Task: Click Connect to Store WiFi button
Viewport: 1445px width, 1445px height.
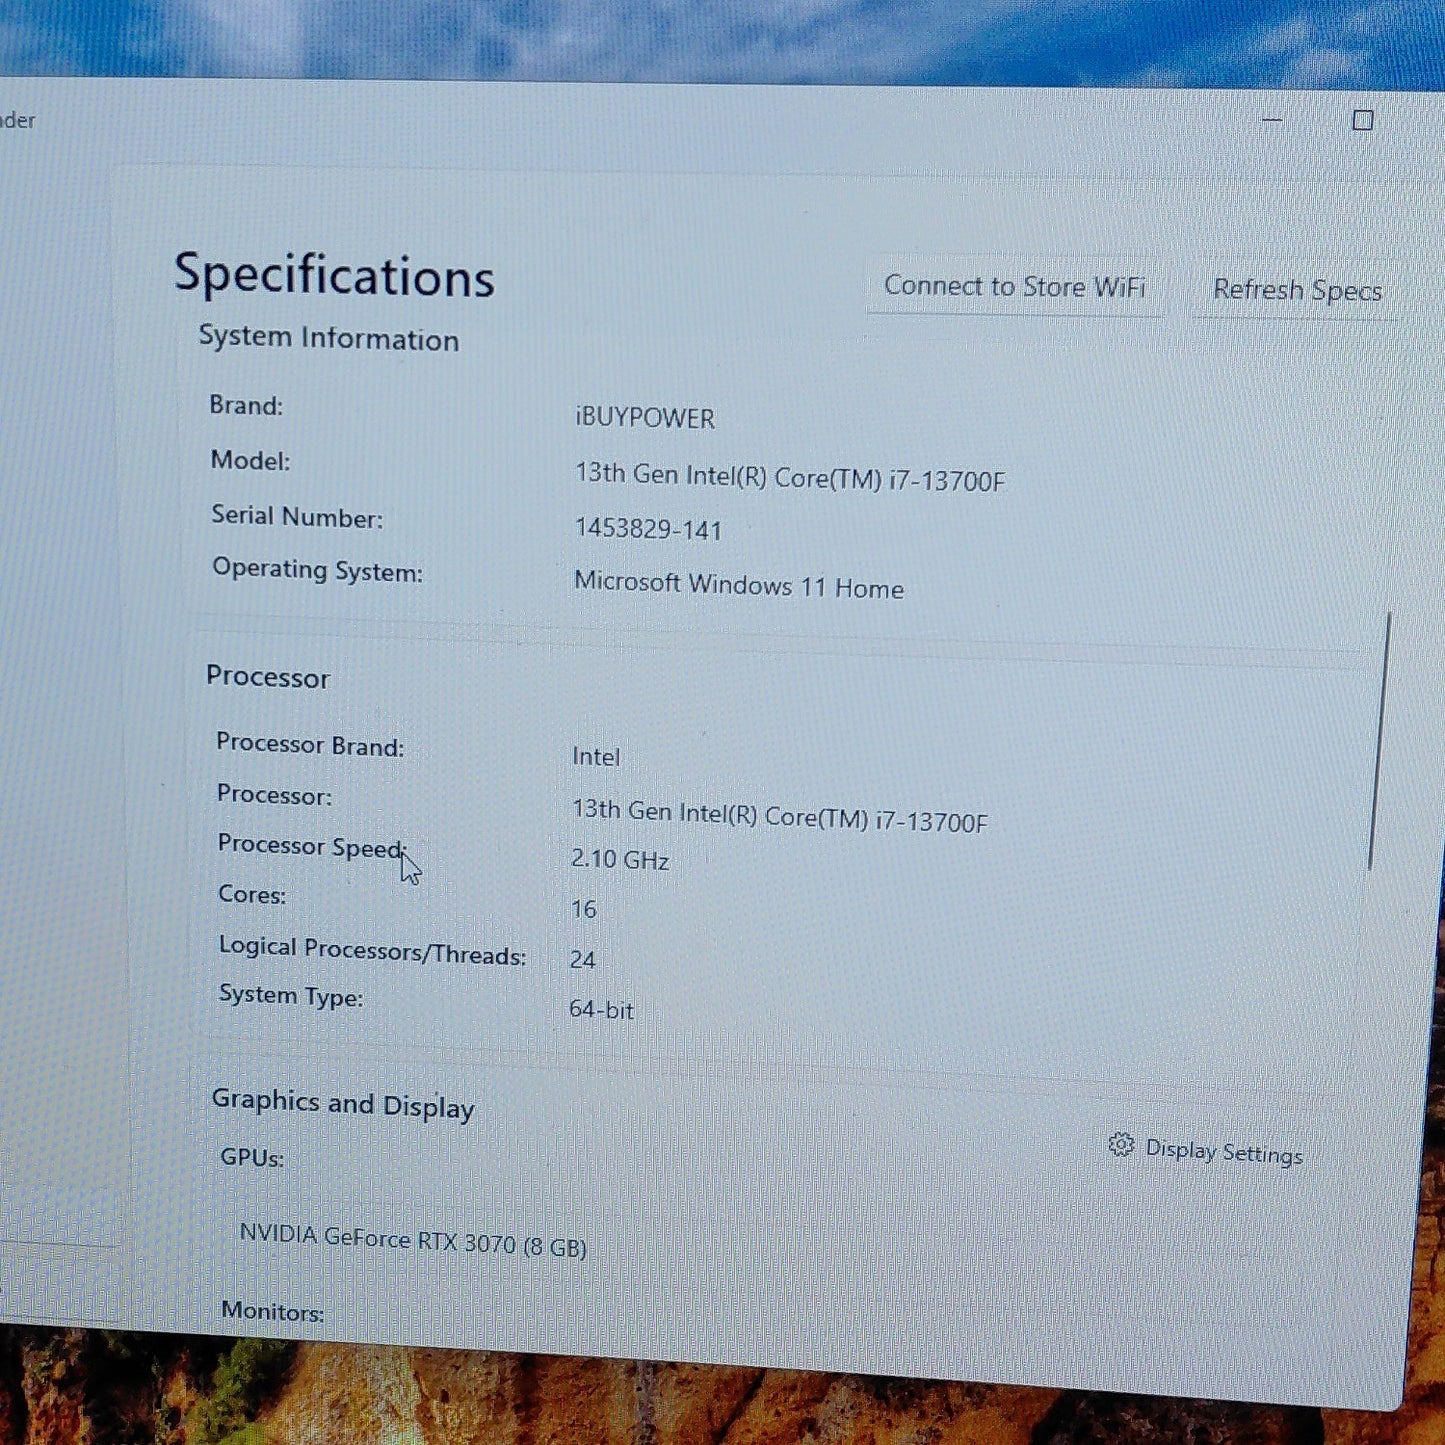Action: coord(1014,287)
